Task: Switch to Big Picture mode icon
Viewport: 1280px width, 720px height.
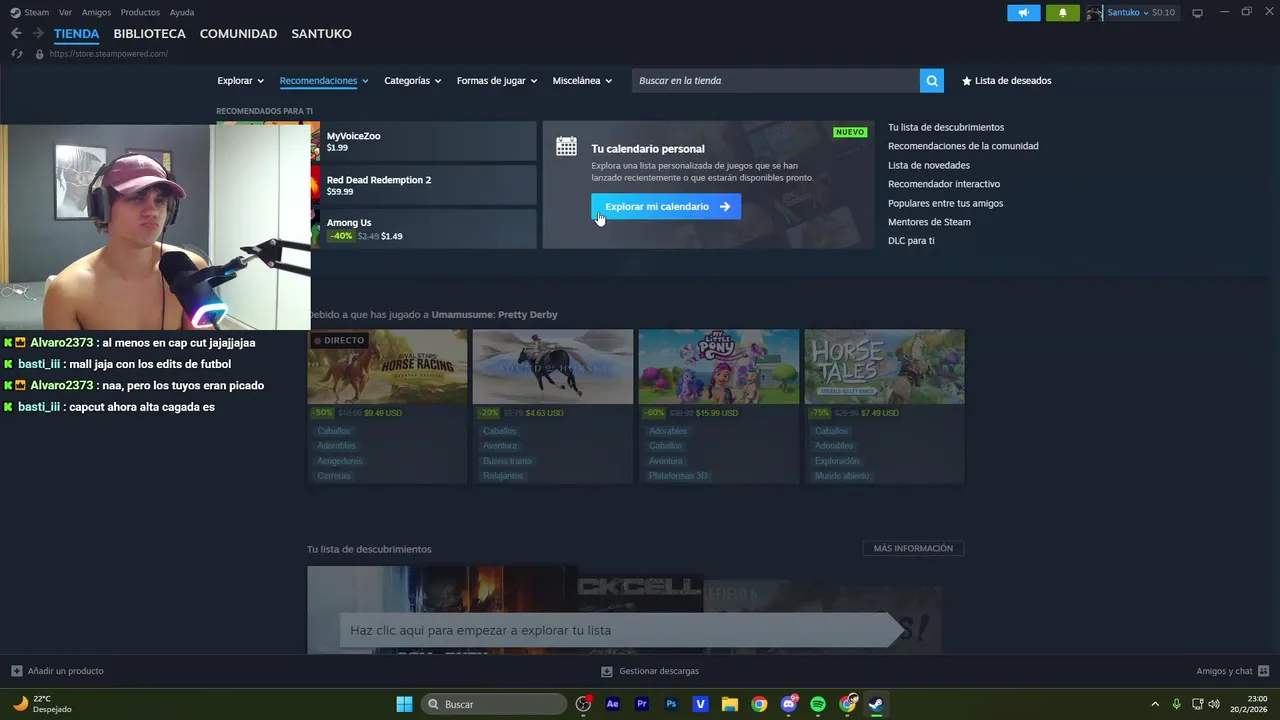Action: [1197, 13]
